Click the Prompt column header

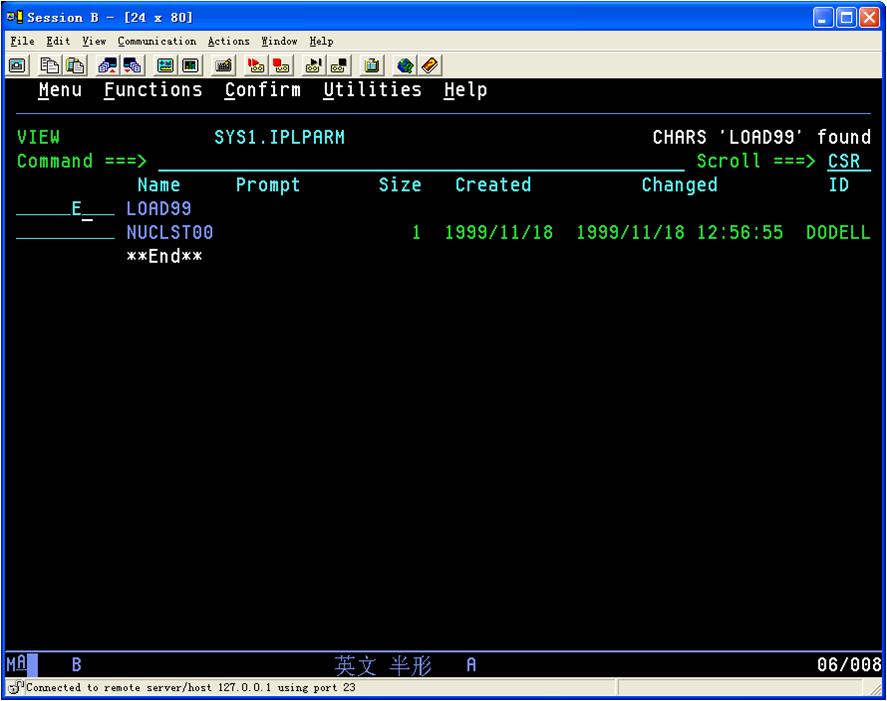pyautogui.click(x=268, y=185)
